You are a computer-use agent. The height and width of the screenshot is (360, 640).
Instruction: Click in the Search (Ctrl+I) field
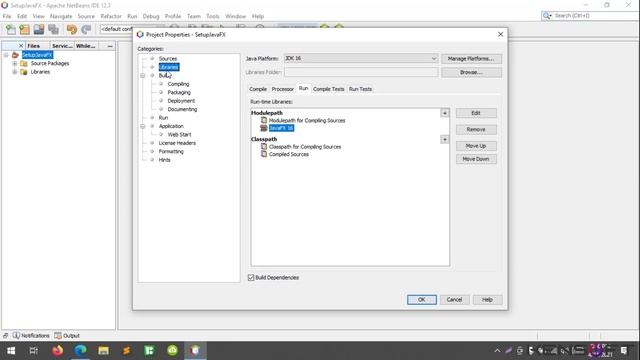point(595,16)
